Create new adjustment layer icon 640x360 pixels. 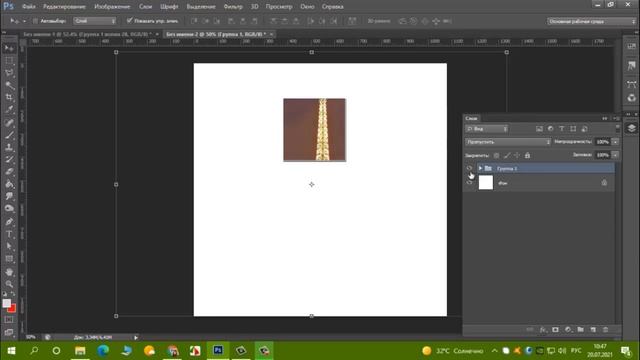coord(568,330)
